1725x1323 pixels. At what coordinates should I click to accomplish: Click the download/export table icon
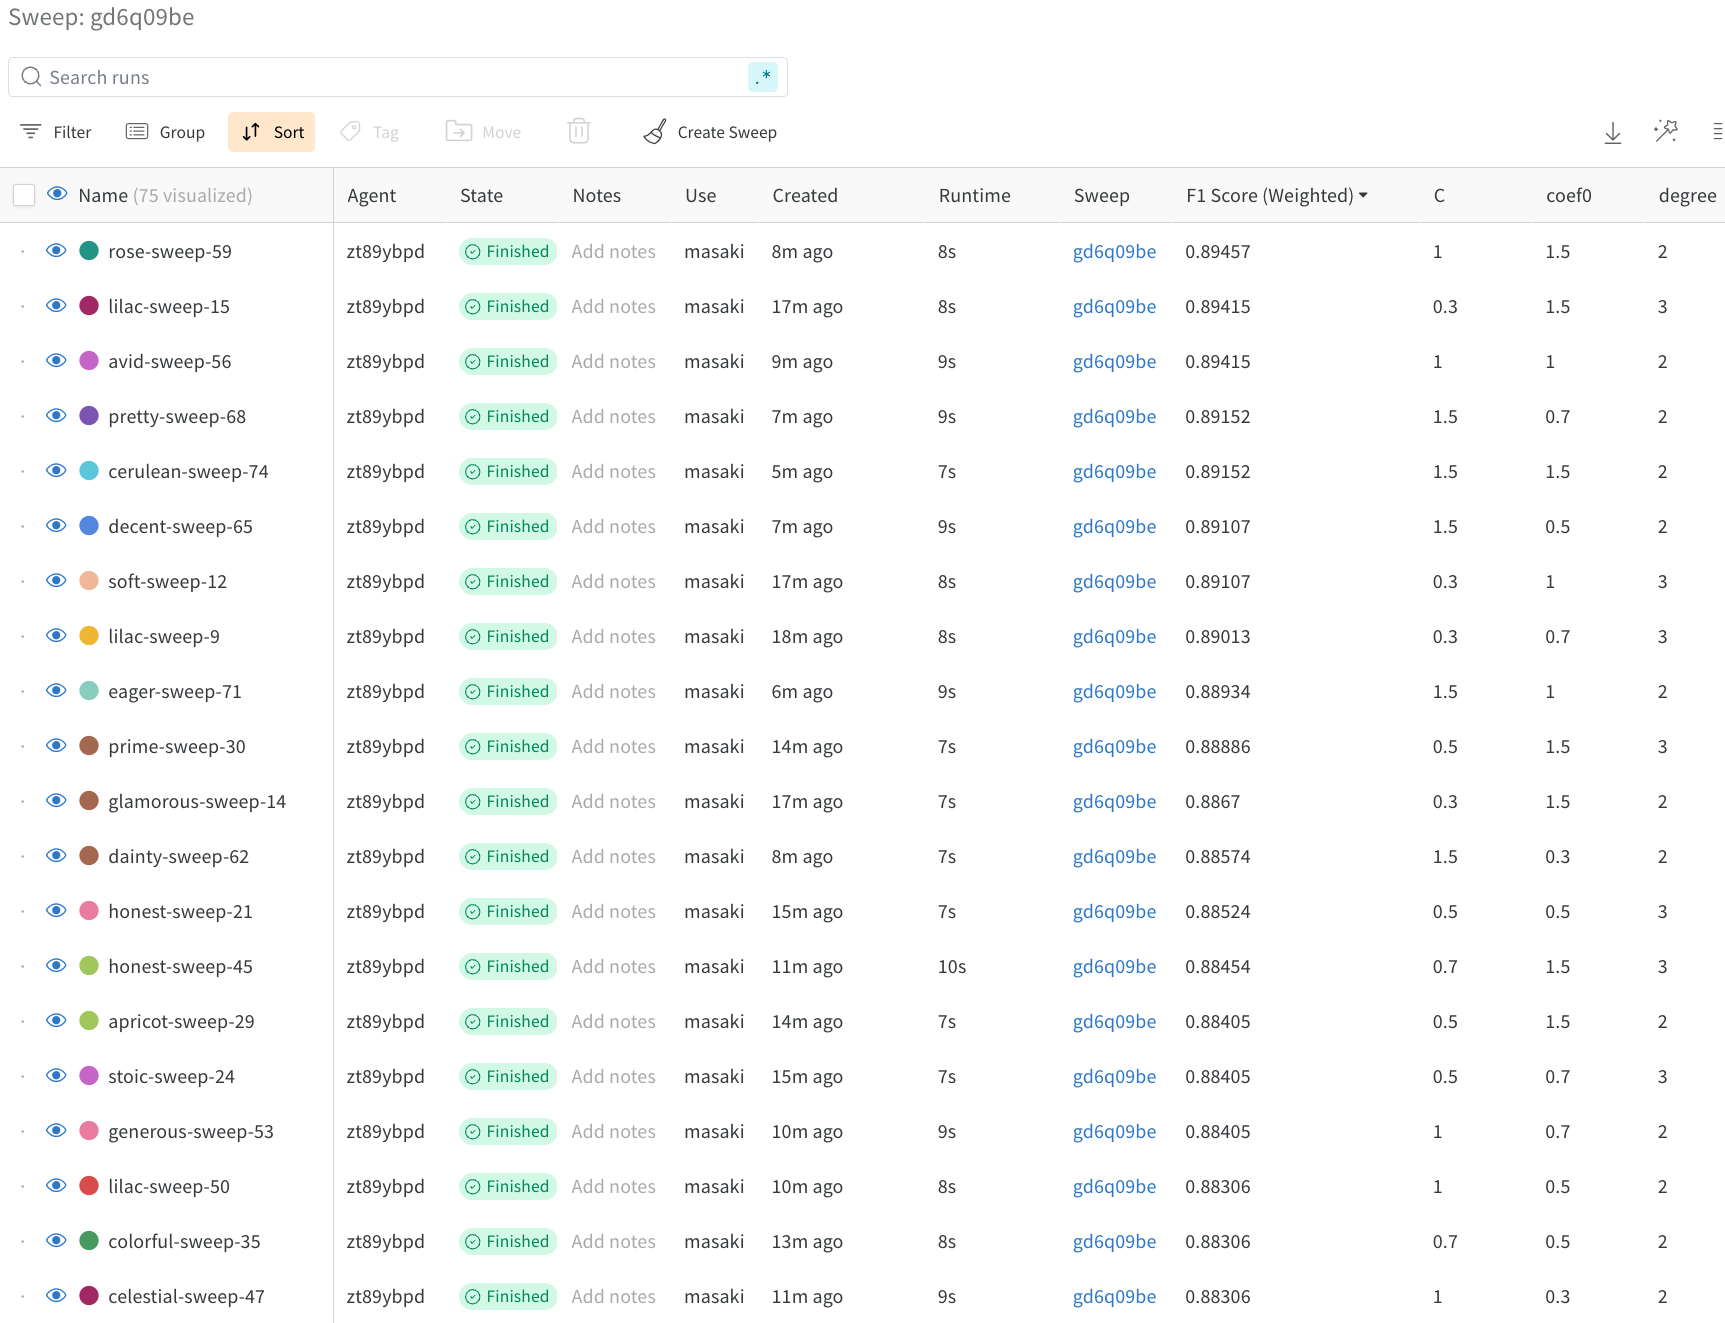point(1612,133)
